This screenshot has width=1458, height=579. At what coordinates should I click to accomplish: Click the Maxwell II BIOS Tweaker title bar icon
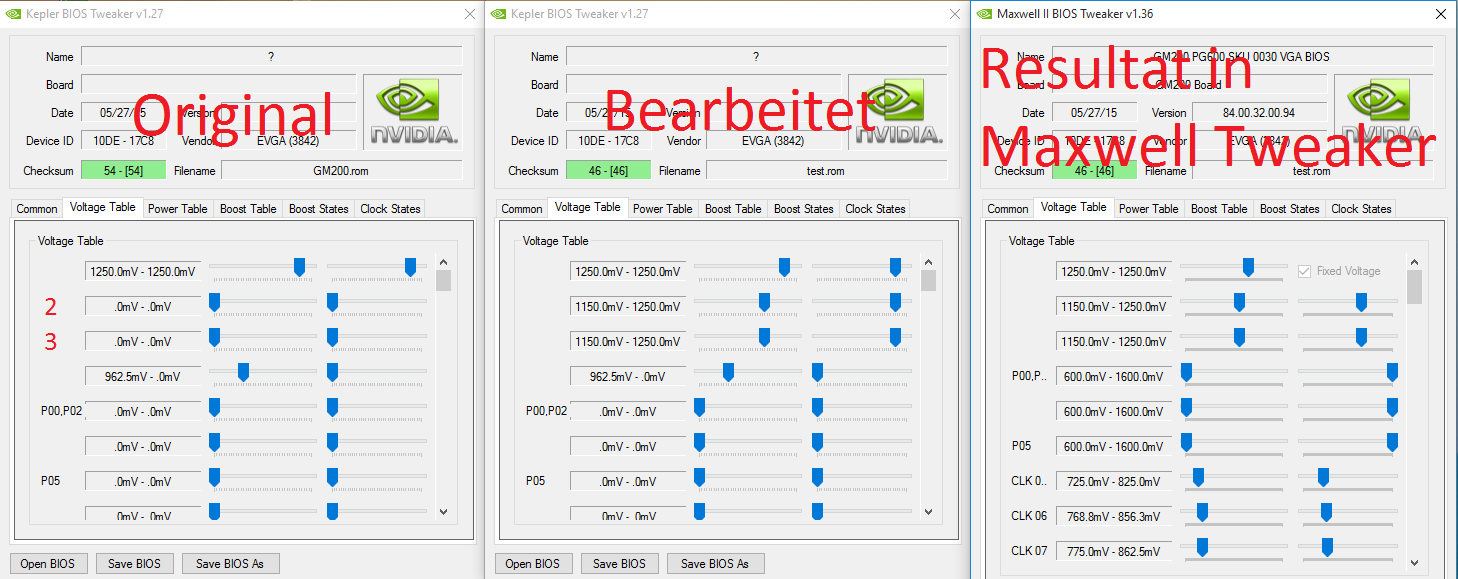(x=984, y=14)
